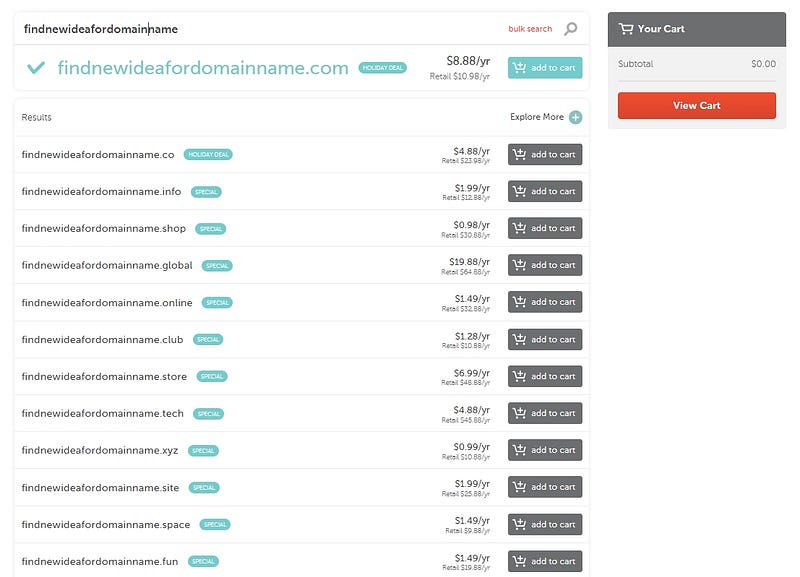
Task: Click SPECIAL badge on .xyz row
Action: 203,450
